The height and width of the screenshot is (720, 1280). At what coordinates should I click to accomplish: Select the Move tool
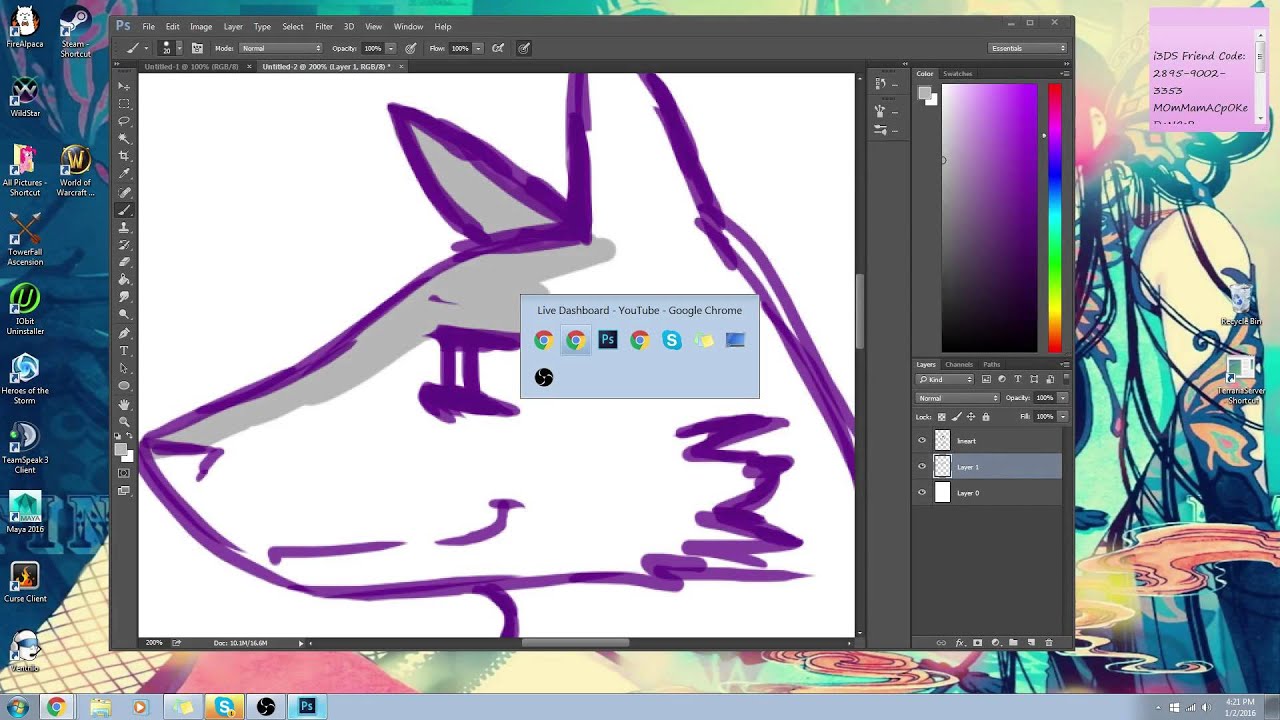124,86
